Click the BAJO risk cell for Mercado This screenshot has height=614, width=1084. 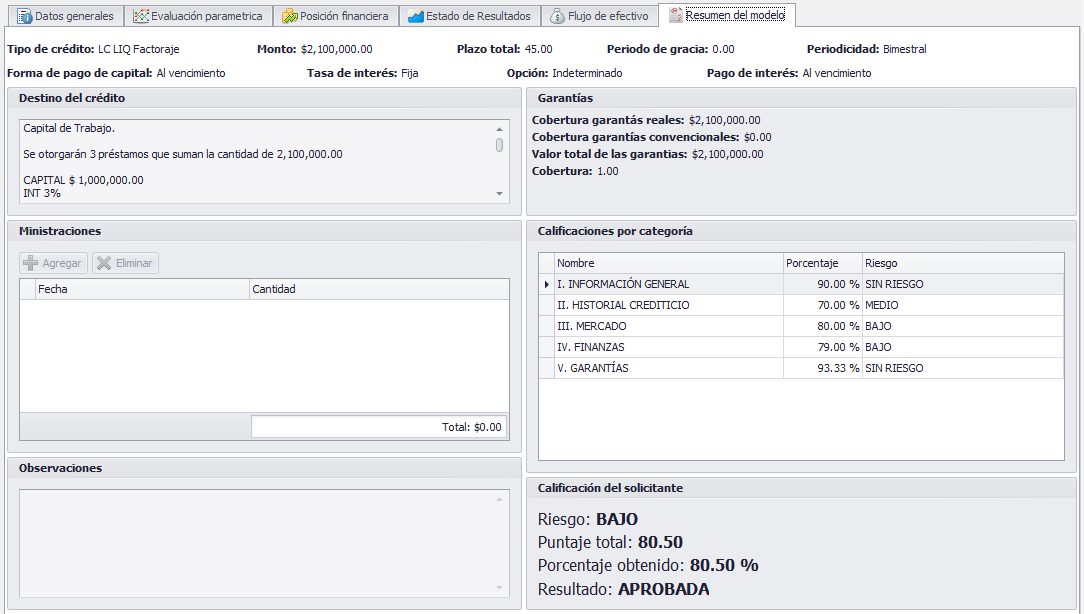(x=963, y=326)
